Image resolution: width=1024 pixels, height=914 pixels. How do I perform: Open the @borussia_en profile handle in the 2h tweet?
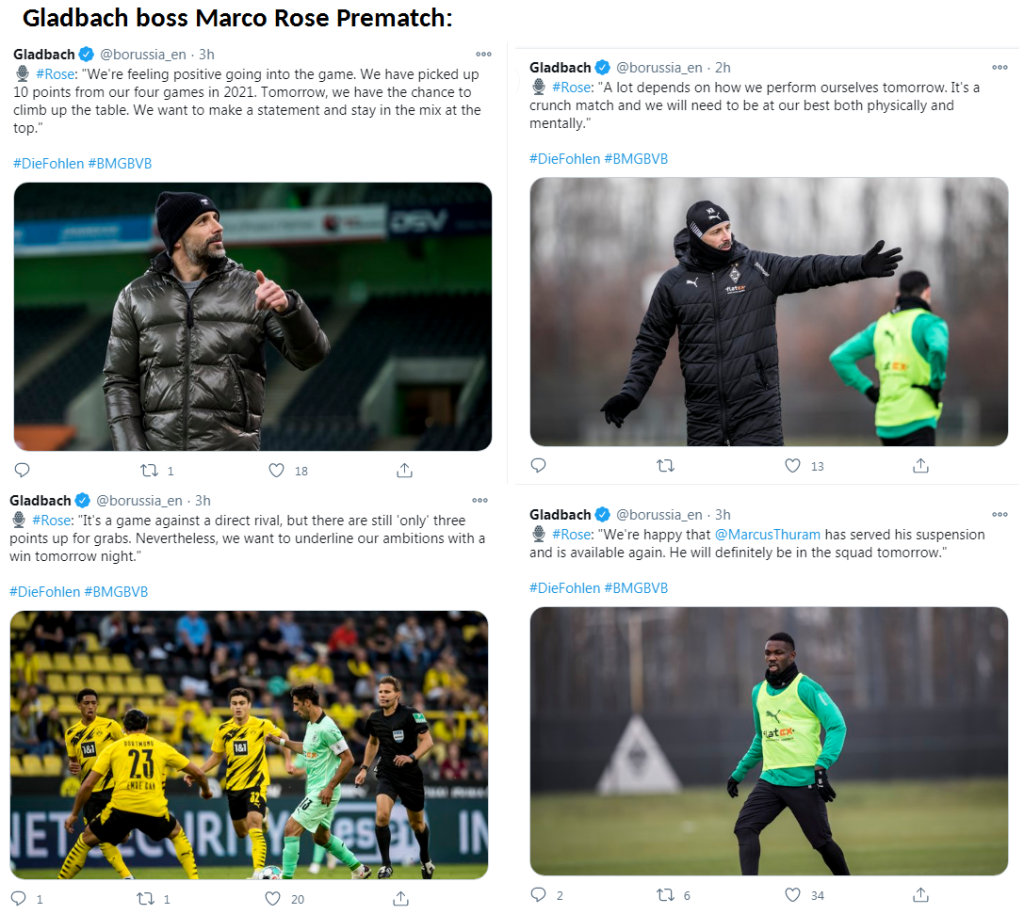pos(659,67)
